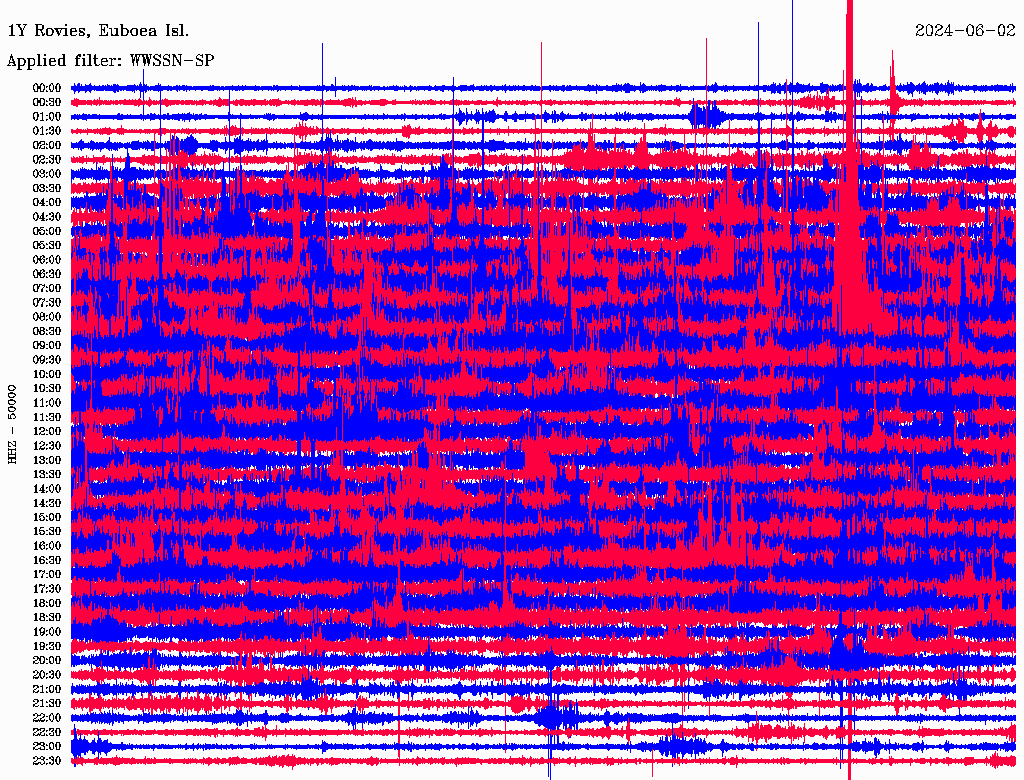Select the 19:30 time label
Screen dimensions: 1024x780
pyautogui.click(x=47, y=646)
